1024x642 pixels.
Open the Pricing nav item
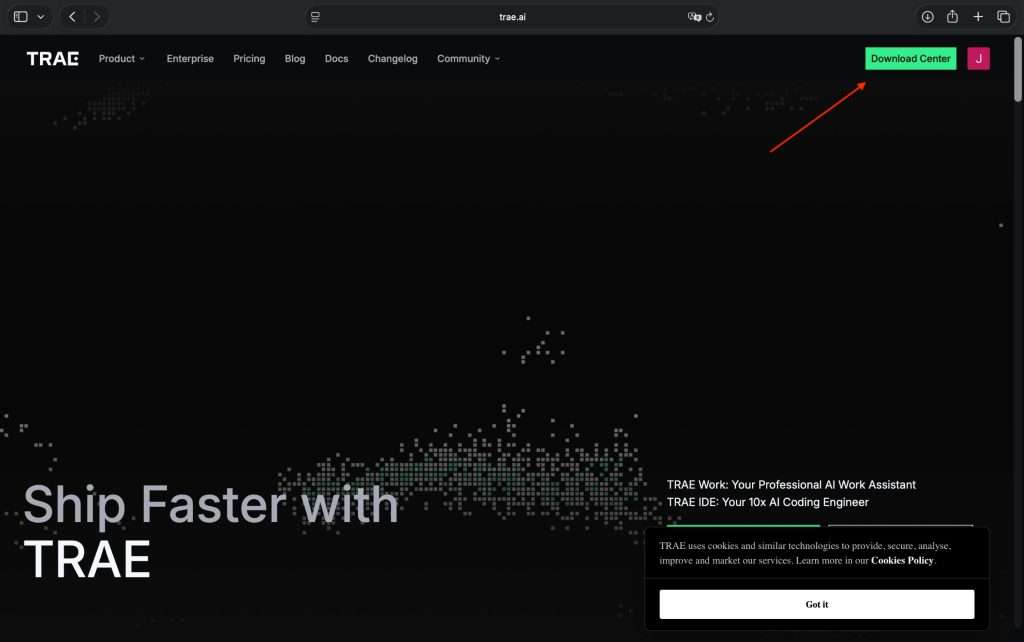249,59
